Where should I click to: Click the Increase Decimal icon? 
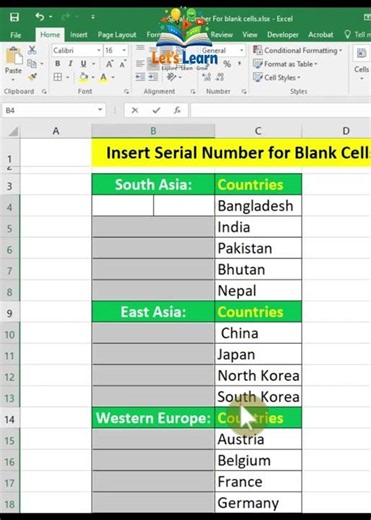[x=207, y=77]
